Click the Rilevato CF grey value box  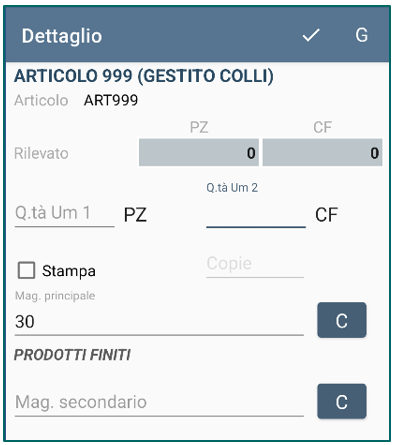322,153
